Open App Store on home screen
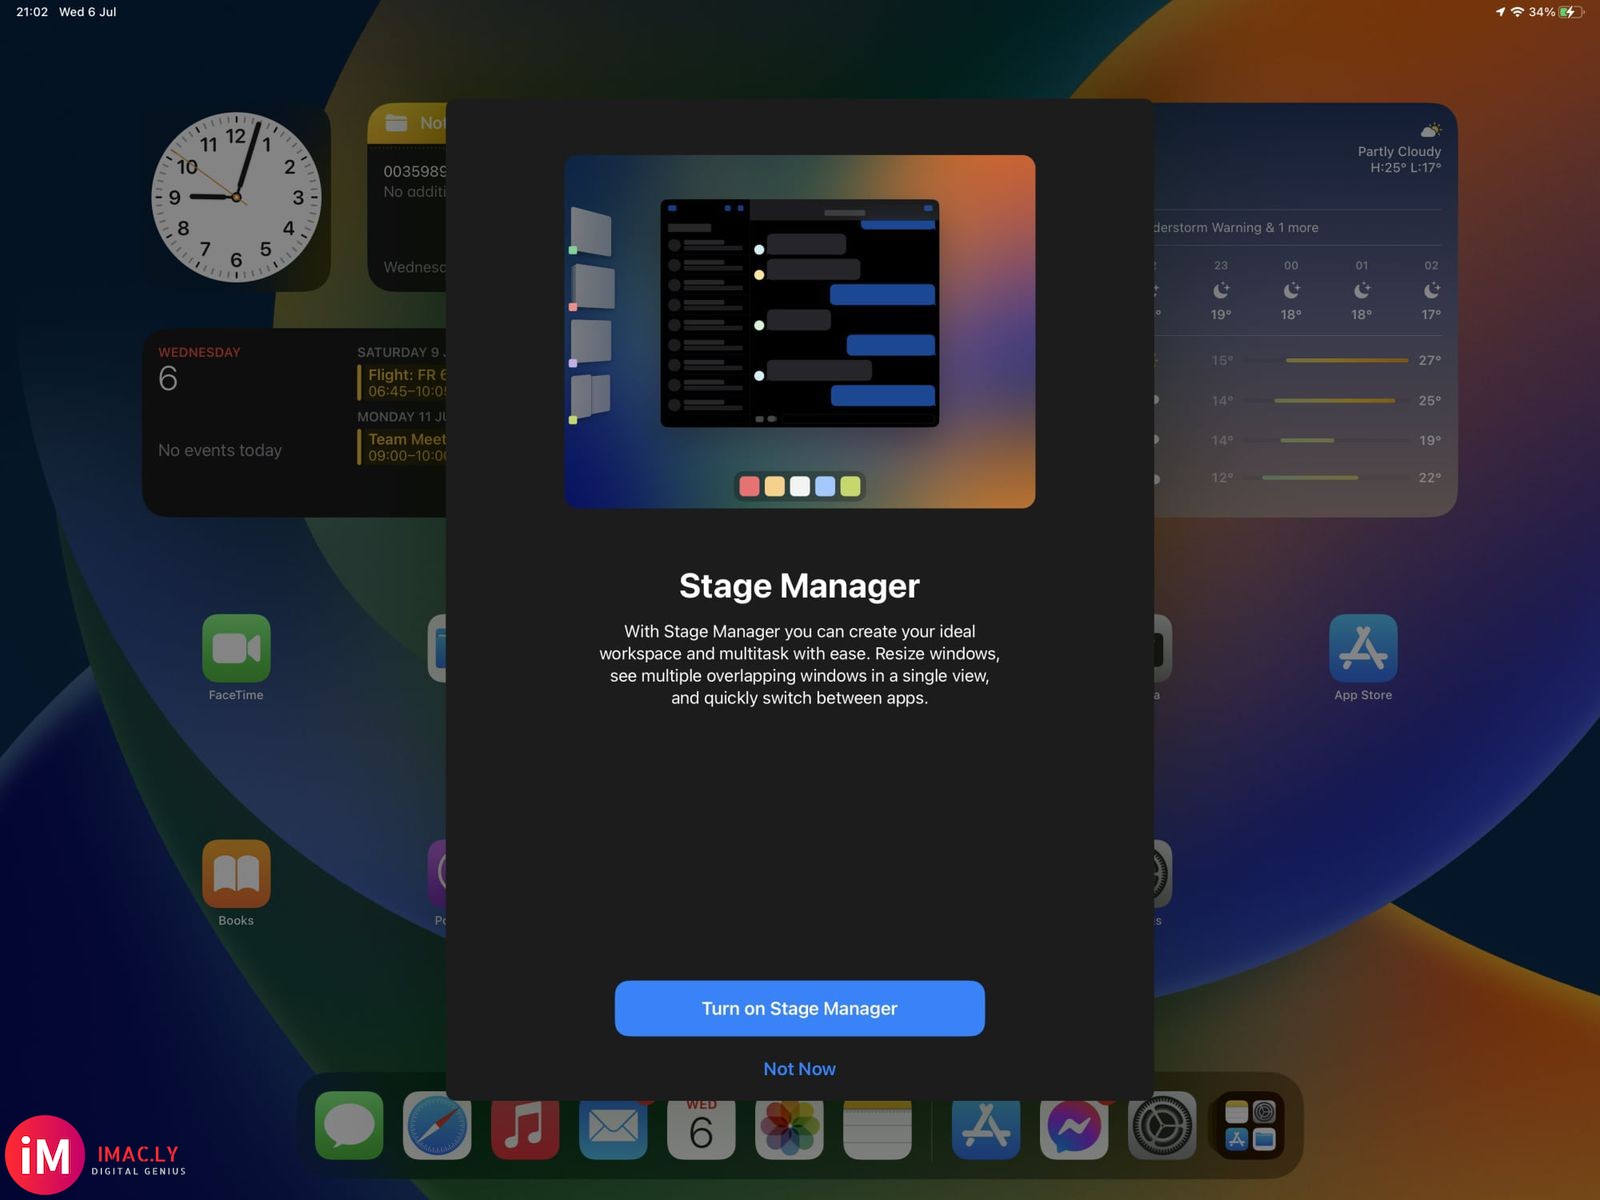 [x=1363, y=648]
